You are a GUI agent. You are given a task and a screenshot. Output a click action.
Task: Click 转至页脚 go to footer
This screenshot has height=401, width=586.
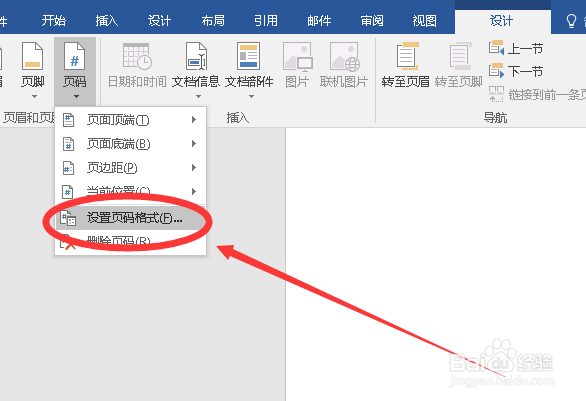point(459,65)
